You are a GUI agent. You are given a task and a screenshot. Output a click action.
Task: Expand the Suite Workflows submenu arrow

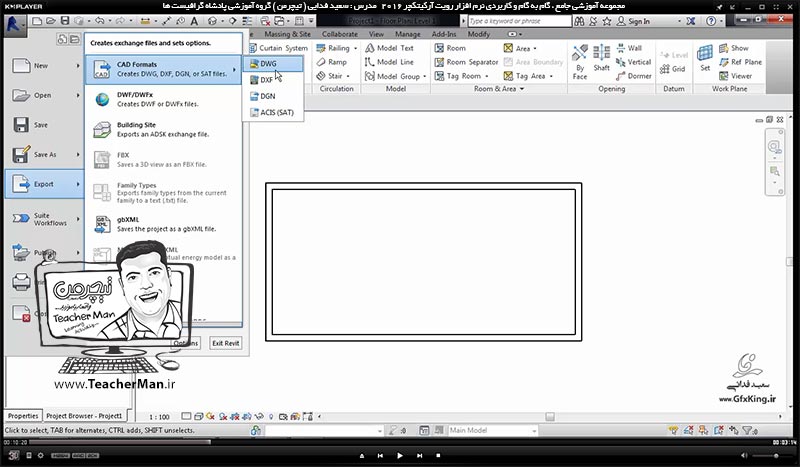[x=78, y=219]
